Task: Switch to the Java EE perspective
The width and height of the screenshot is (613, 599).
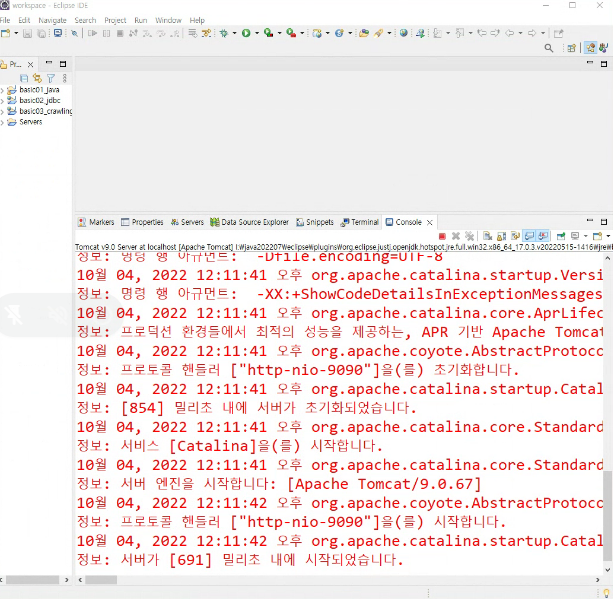Action: (591, 48)
